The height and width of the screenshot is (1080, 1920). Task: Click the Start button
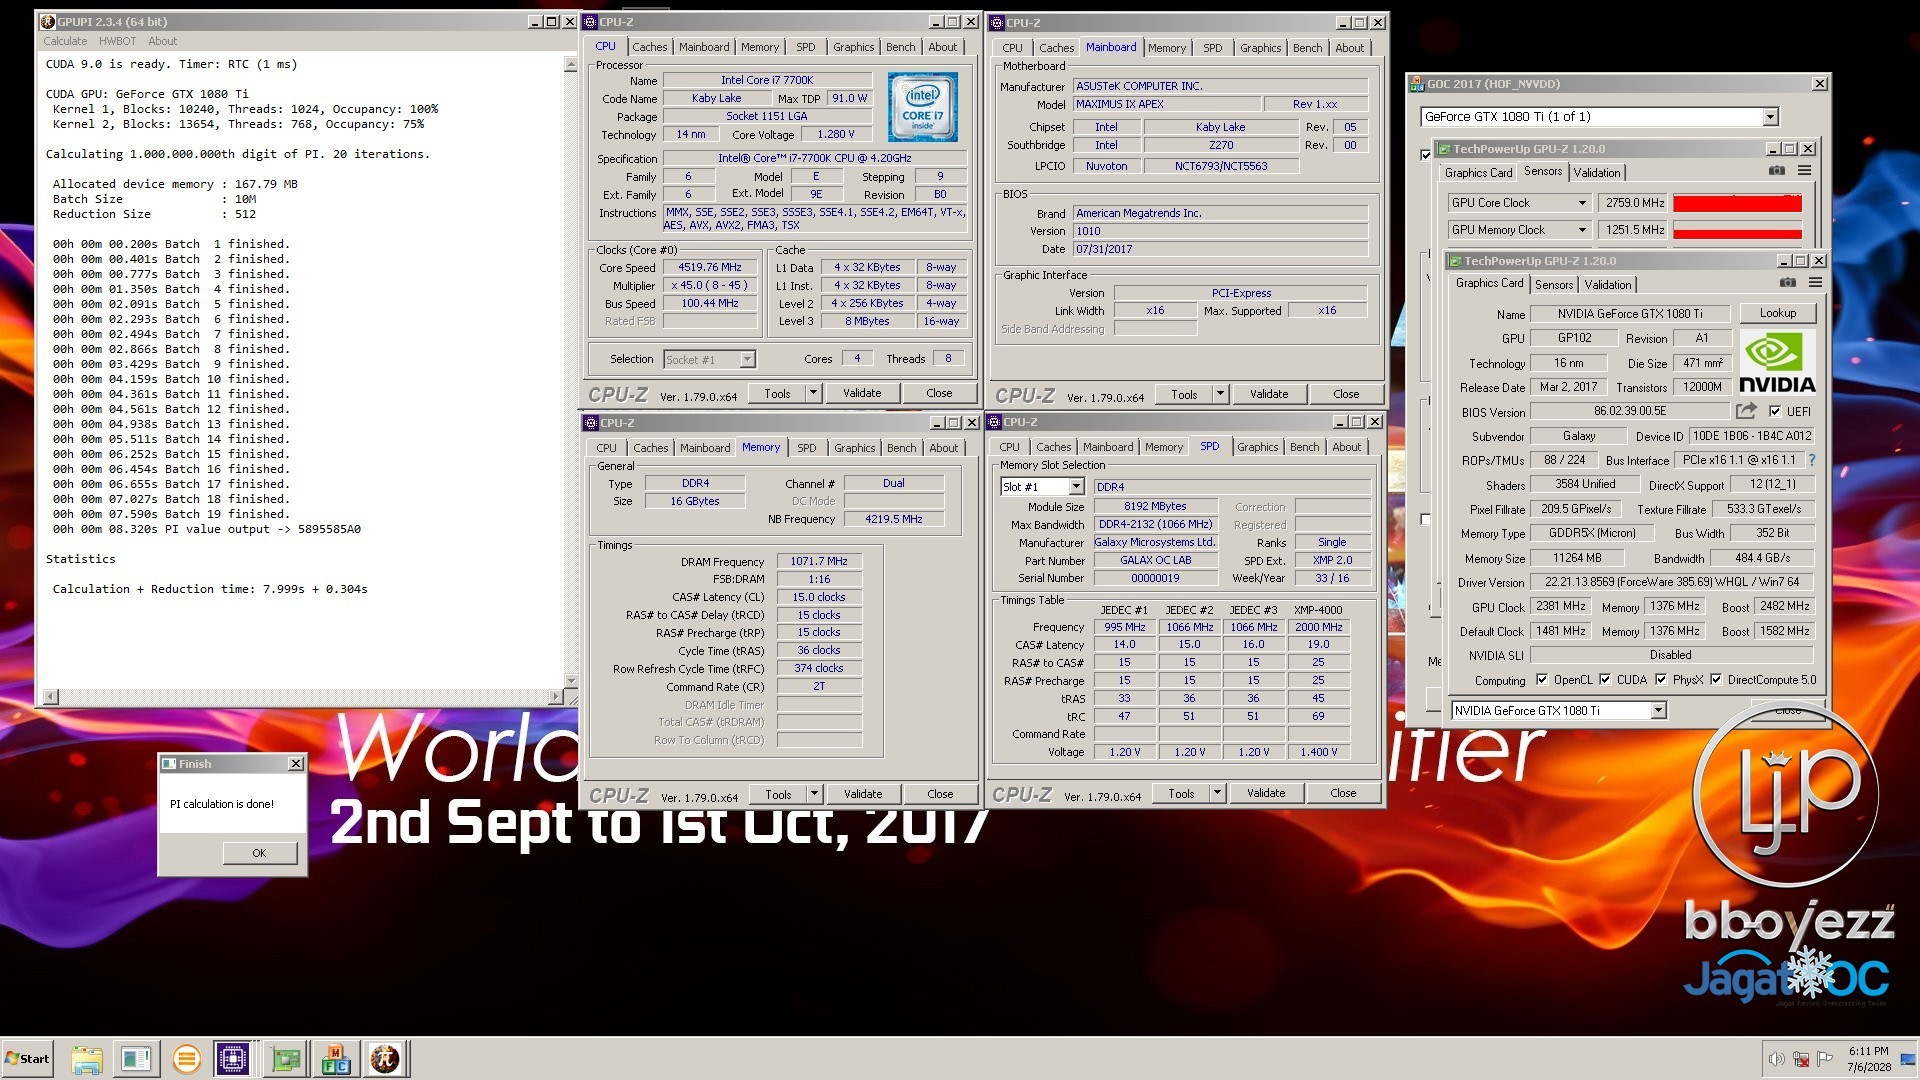(27, 1058)
